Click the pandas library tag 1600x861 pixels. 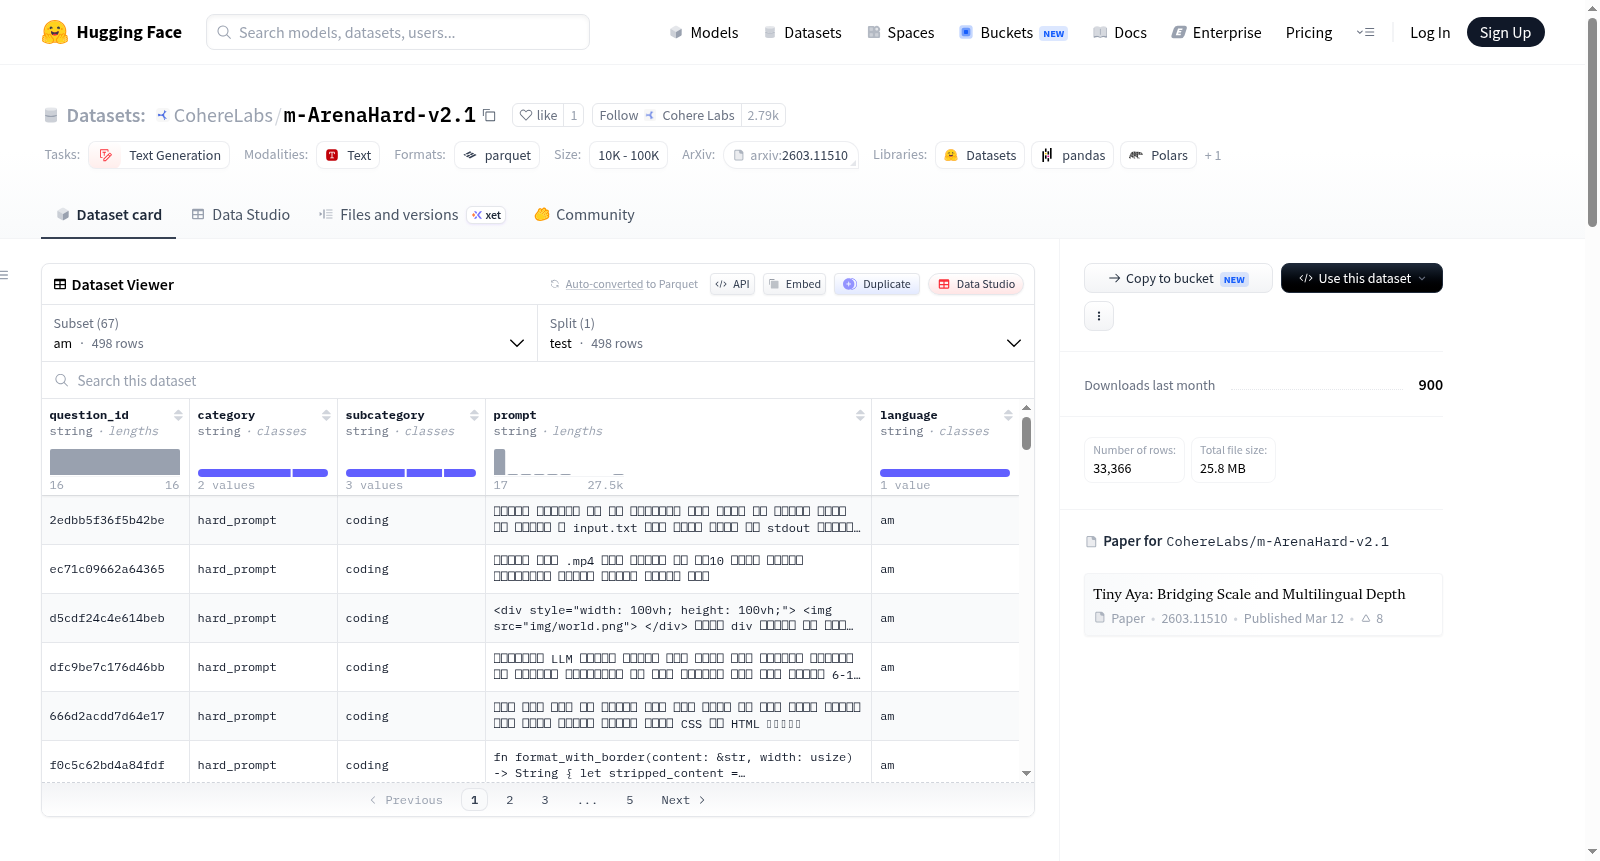1073,155
